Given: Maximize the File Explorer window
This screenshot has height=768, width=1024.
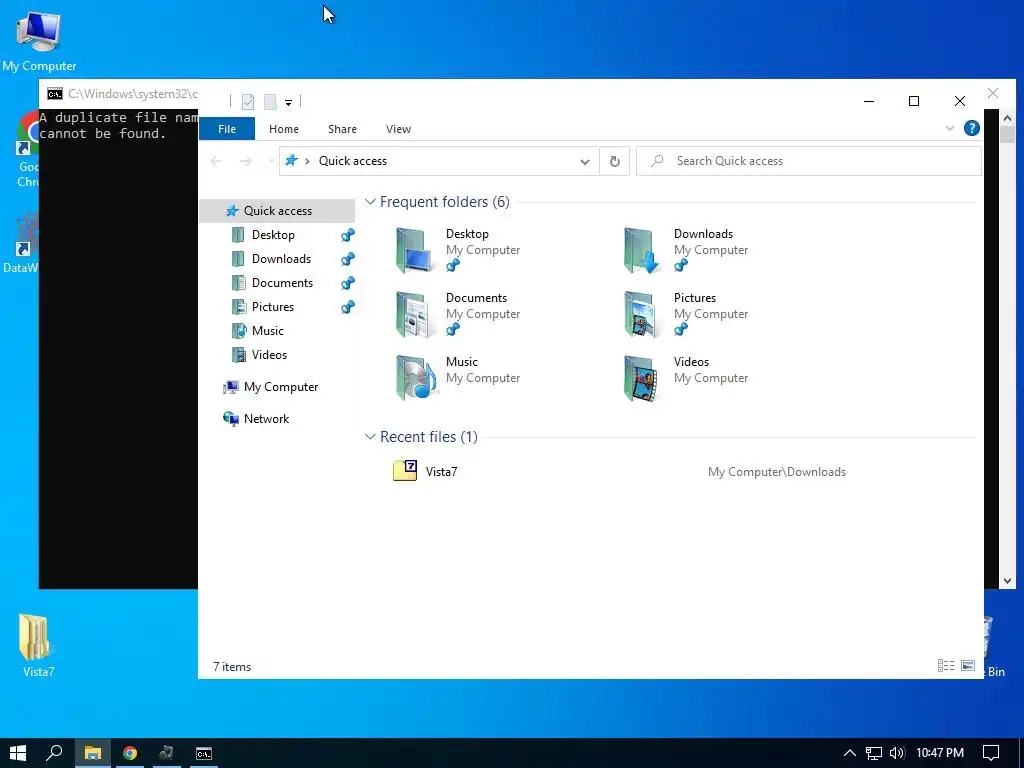Looking at the screenshot, I should (914, 101).
